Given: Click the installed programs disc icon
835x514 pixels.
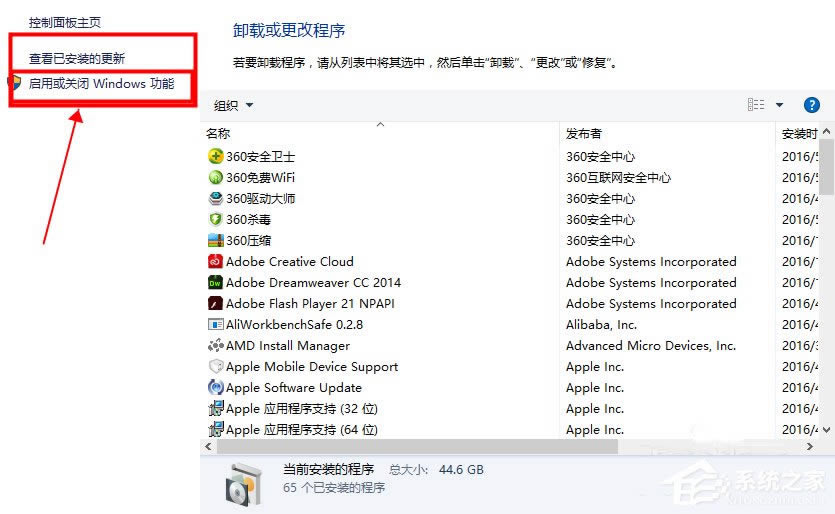Looking at the screenshot, I should pos(244,485).
